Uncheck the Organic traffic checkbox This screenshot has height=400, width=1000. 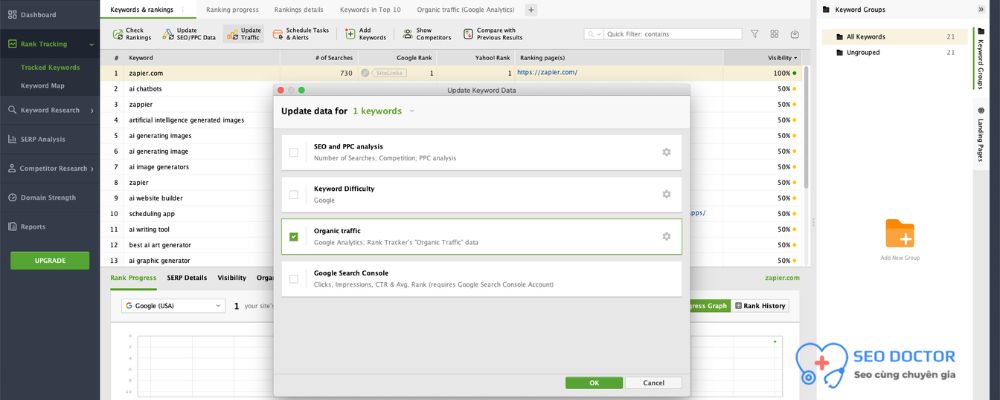click(x=293, y=237)
